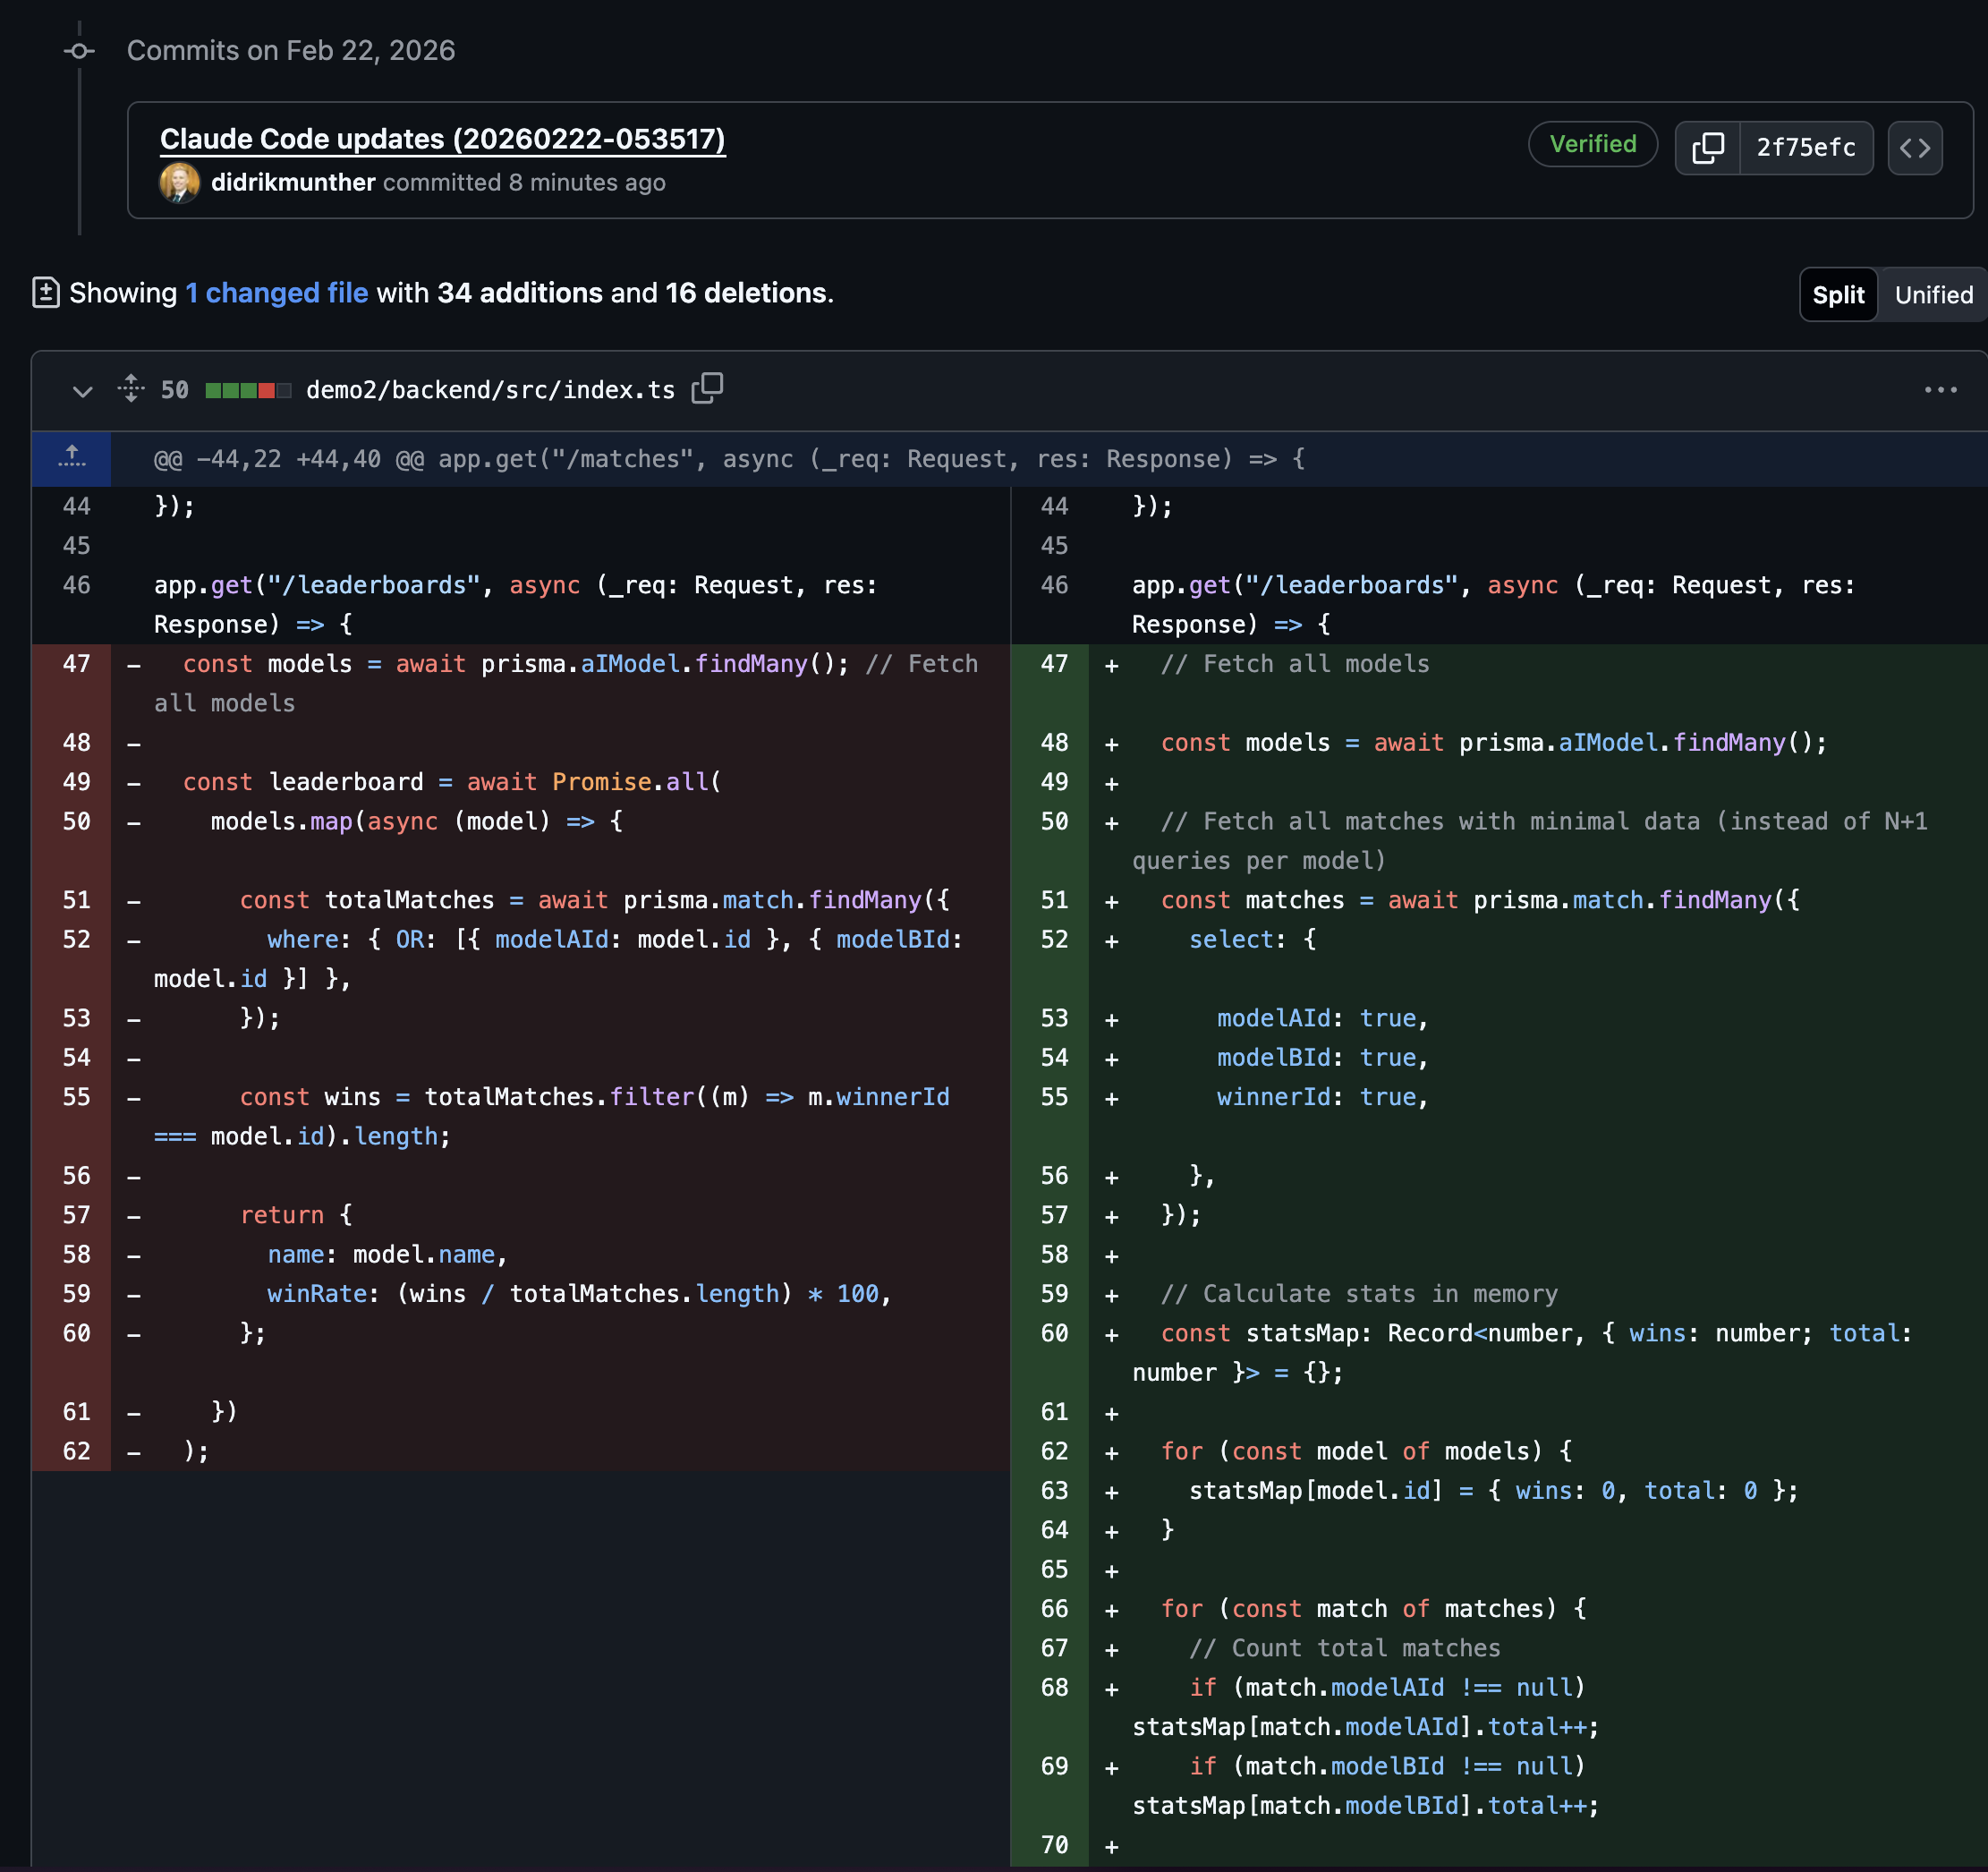Image resolution: width=1988 pixels, height=1872 pixels.
Task: Collapse the index.ts file diff
Action: click(83, 390)
